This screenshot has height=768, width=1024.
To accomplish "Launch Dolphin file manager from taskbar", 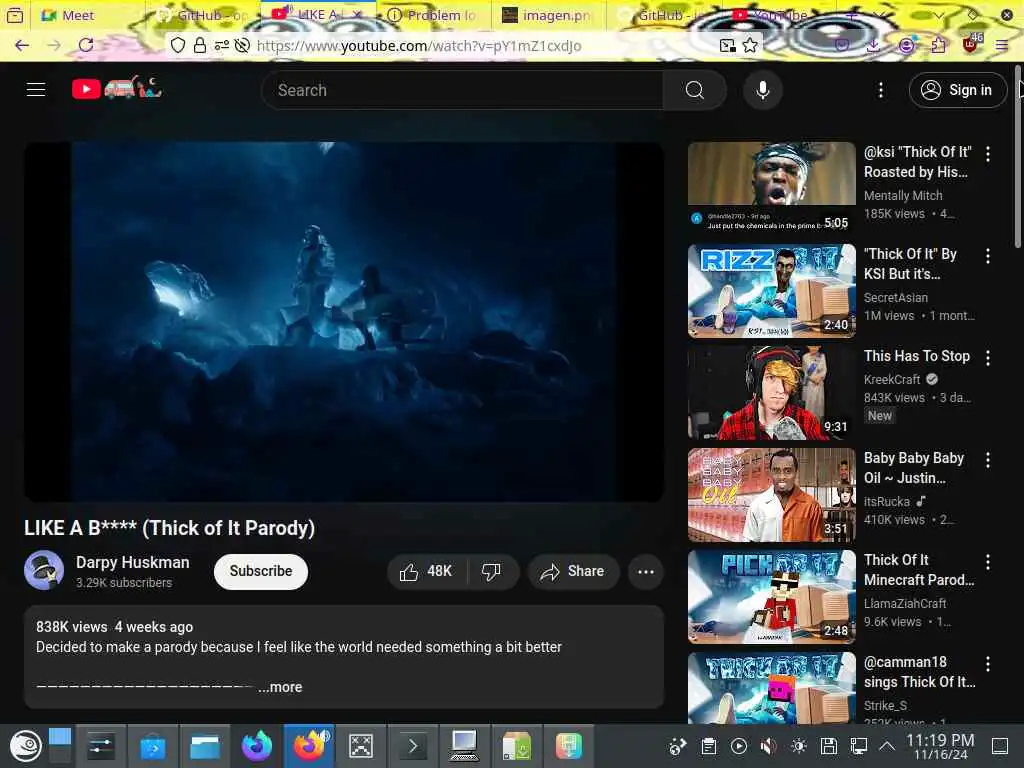I will coord(204,746).
